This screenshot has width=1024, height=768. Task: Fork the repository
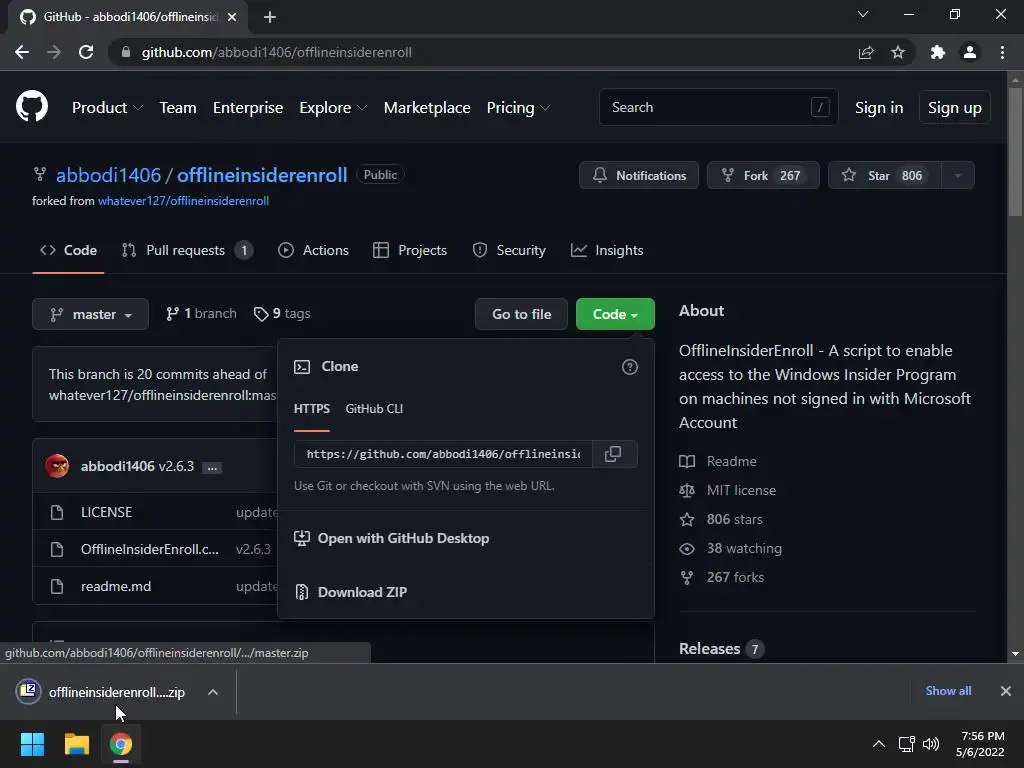pyautogui.click(x=763, y=175)
